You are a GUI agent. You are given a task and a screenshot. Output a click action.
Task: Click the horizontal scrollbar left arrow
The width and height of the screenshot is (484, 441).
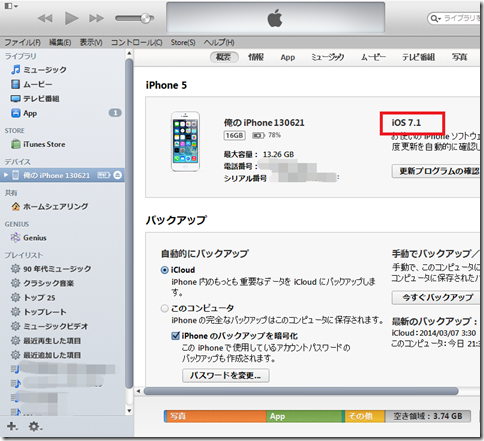[138, 391]
